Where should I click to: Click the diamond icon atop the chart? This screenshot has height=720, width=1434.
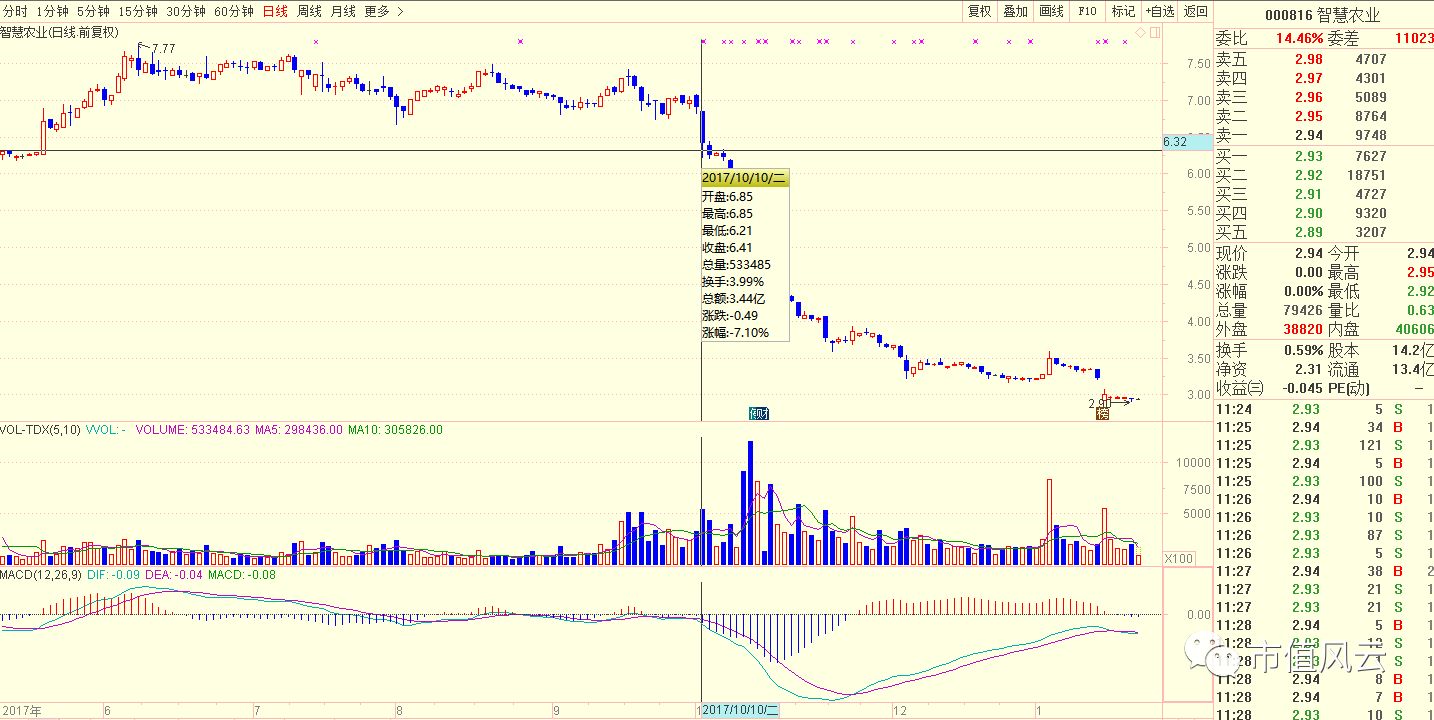pyautogui.click(x=1139, y=33)
